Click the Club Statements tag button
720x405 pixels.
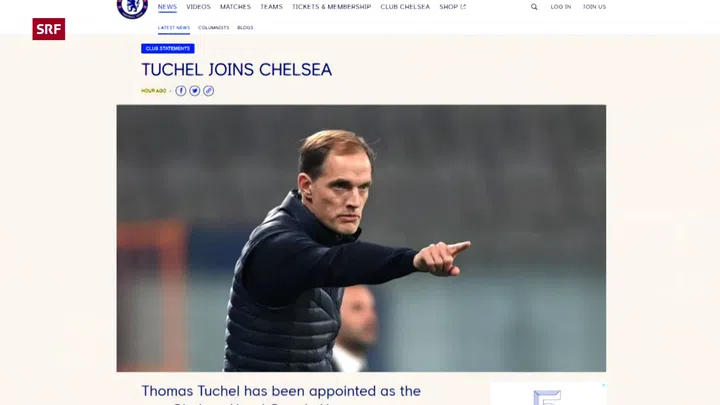168,48
